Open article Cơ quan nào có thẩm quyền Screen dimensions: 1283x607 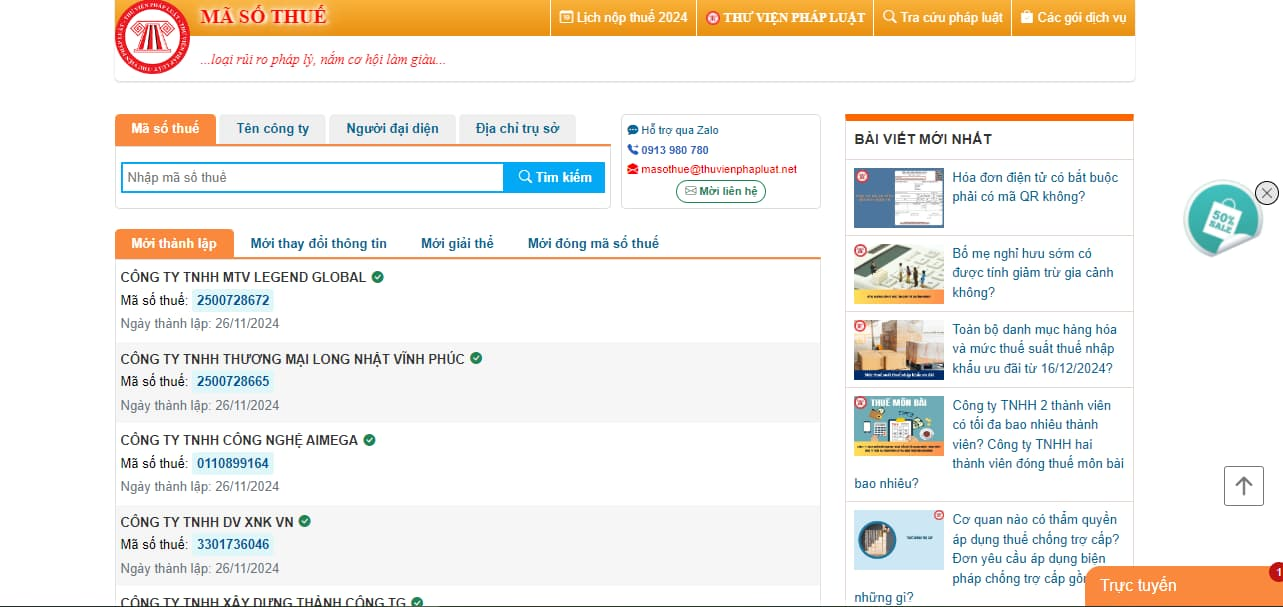pyautogui.click(x=1035, y=548)
